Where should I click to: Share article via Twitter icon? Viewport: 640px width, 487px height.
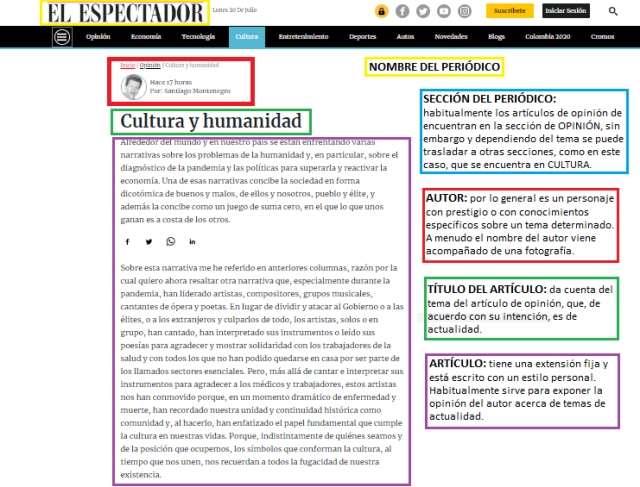(149, 242)
